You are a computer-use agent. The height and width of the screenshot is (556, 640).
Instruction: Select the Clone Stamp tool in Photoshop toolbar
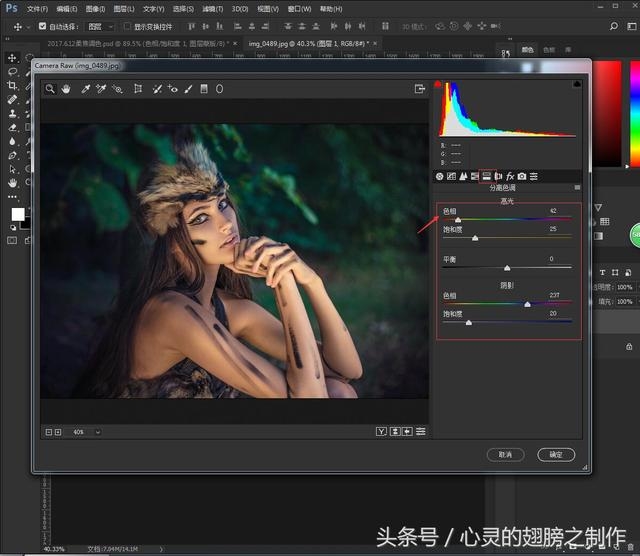[x=12, y=113]
